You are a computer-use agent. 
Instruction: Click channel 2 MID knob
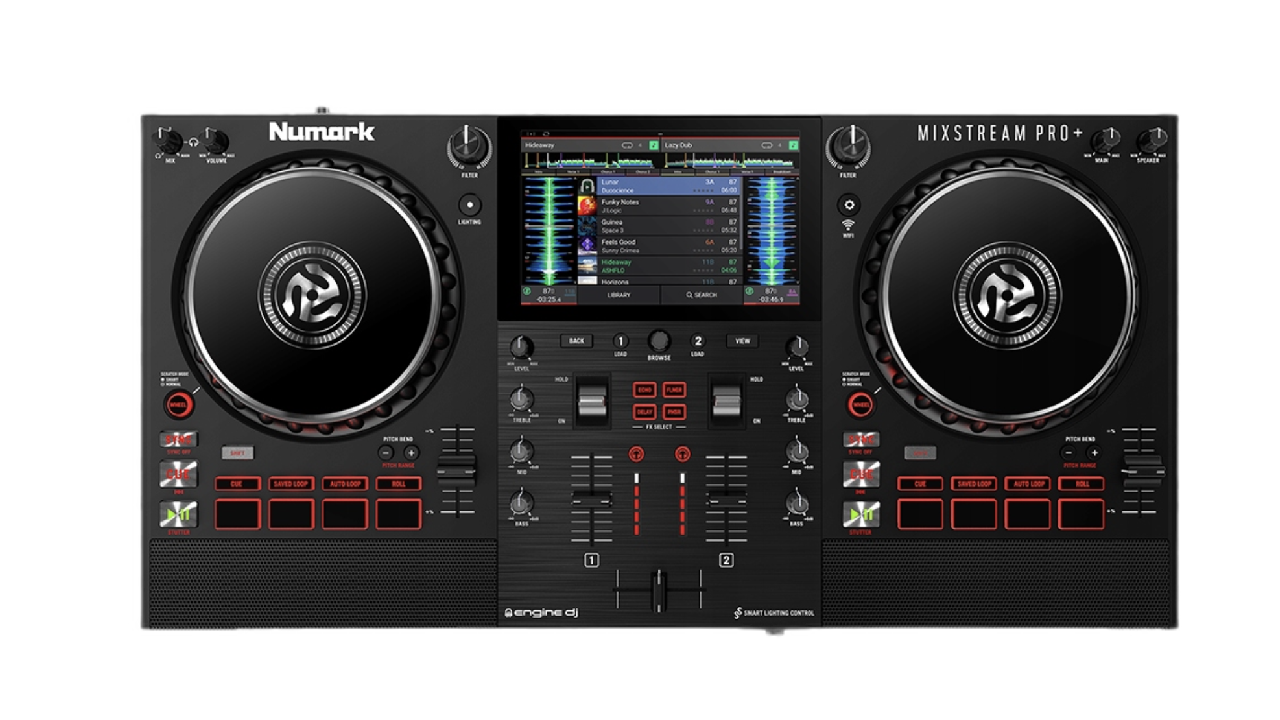tap(797, 451)
